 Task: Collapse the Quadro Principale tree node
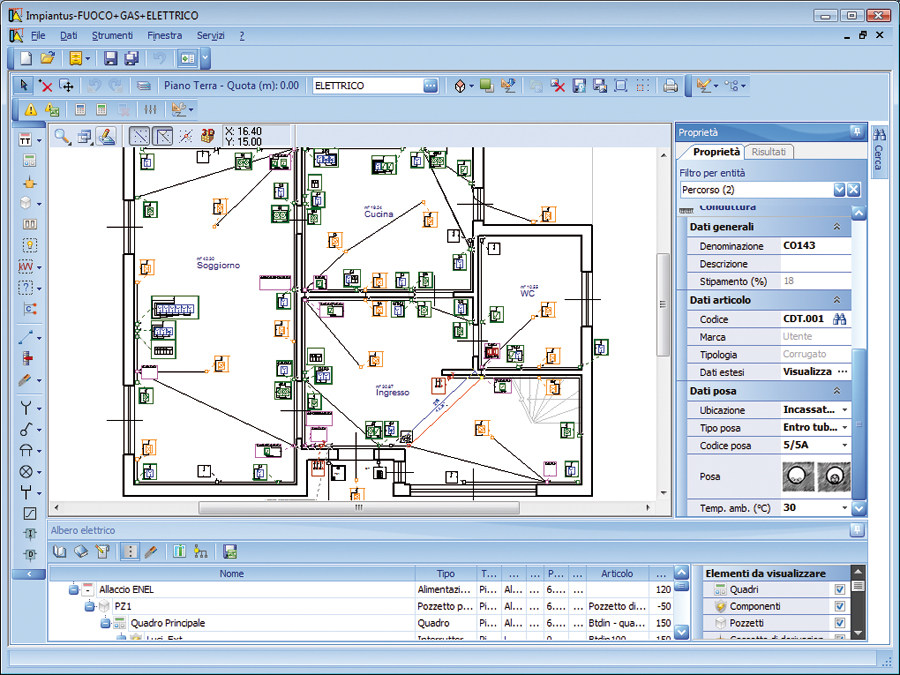105,623
